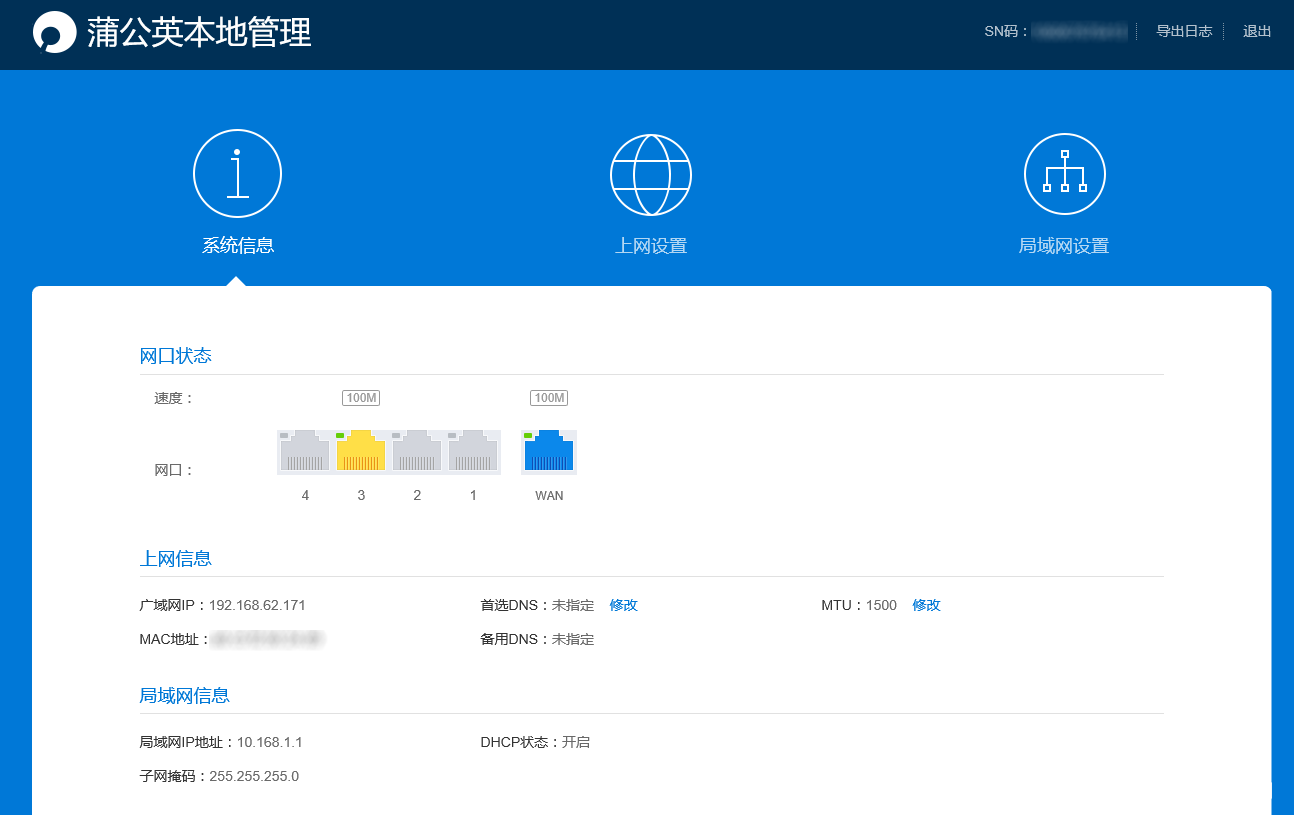This screenshot has height=815, width=1294.
Task: Click the MAC地址 label
Action: (175, 639)
